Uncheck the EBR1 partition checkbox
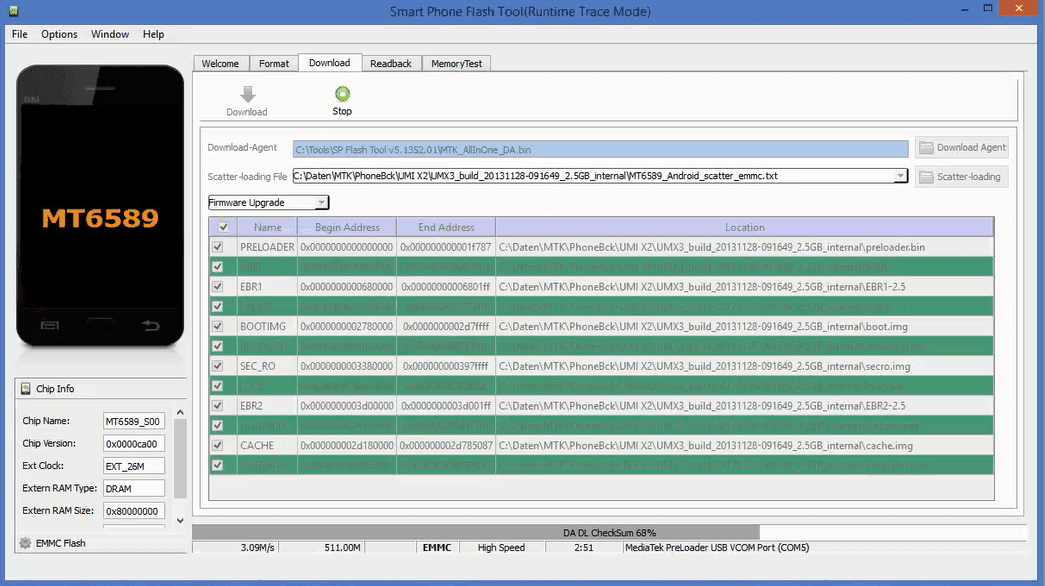Image resolution: width=1045 pixels, height=586 pixels. [217, 287]
